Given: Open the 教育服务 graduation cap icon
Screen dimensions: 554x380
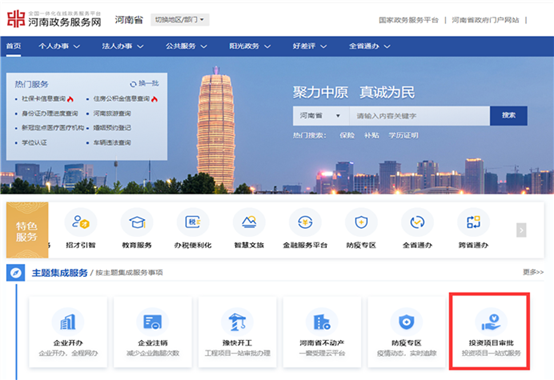Looking at the screenshot, I should 137,222.
